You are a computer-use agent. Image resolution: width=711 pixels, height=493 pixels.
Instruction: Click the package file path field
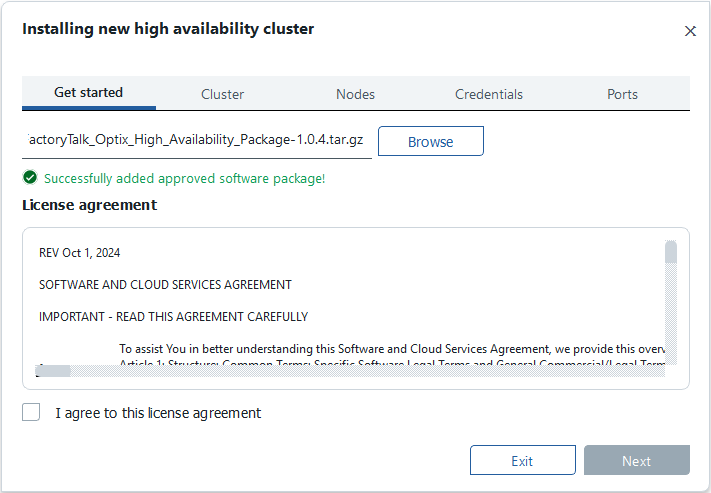[197, 141]
